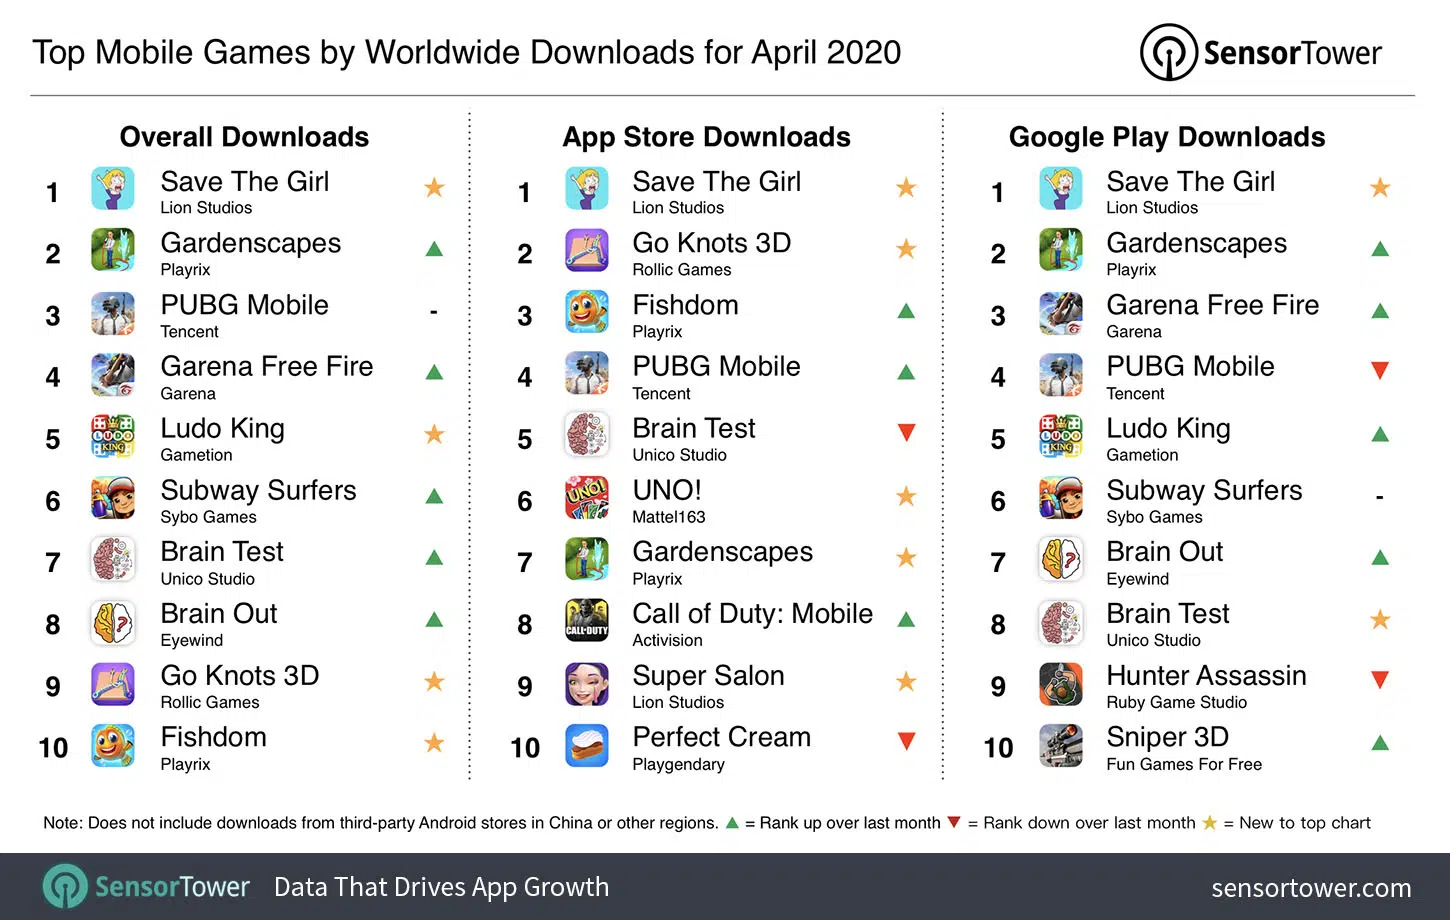Viewport: 1450px width, 920px height.
Task: Click the Overall Downloads column heading
Action: 244,137
